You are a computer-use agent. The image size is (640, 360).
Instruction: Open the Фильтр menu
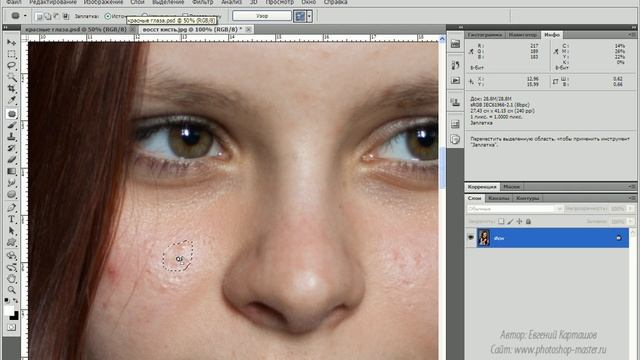[202, 2]
